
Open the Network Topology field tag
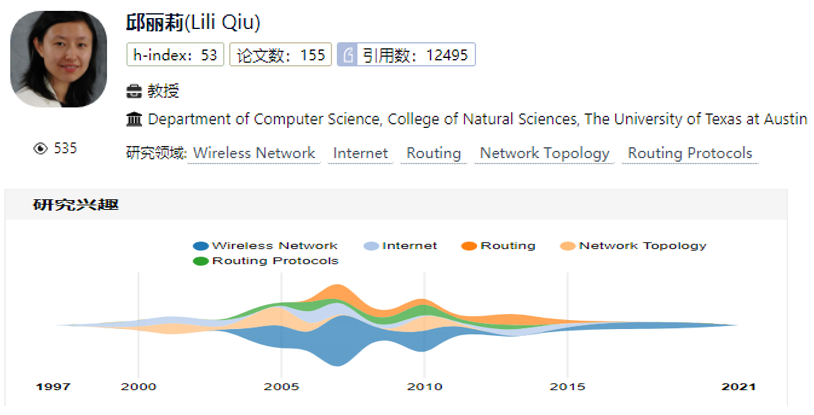click(544, 154)
